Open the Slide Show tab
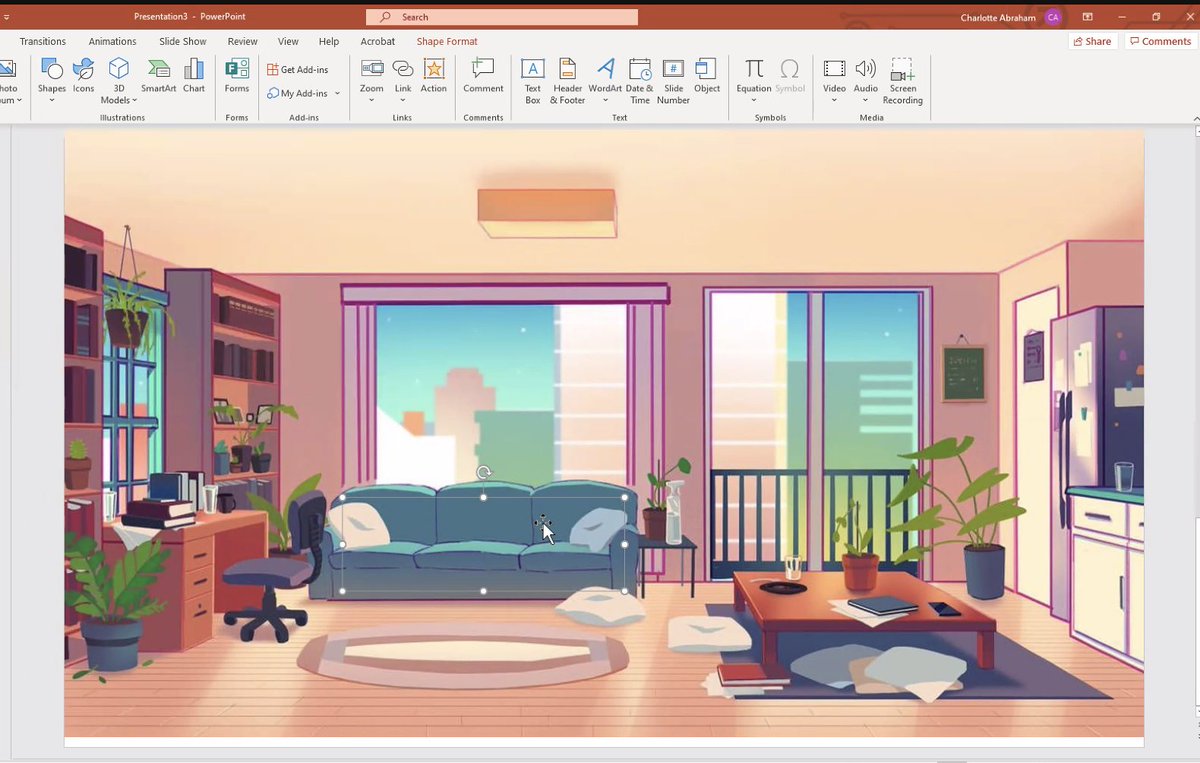Screen dimensions: 1200x763 (x=183, y=41)
